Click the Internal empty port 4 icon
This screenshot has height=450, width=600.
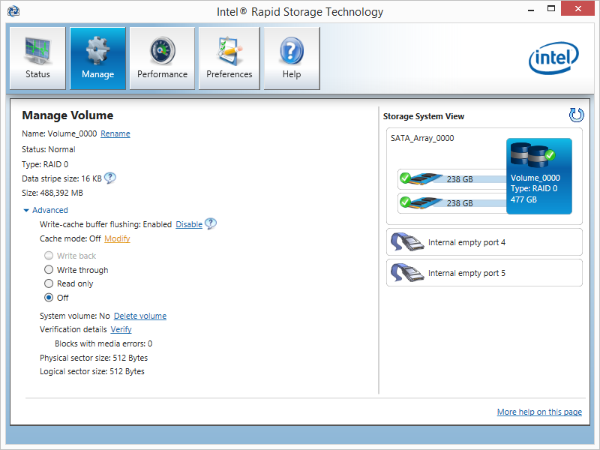pyautogui.click(x=407, y=242)
